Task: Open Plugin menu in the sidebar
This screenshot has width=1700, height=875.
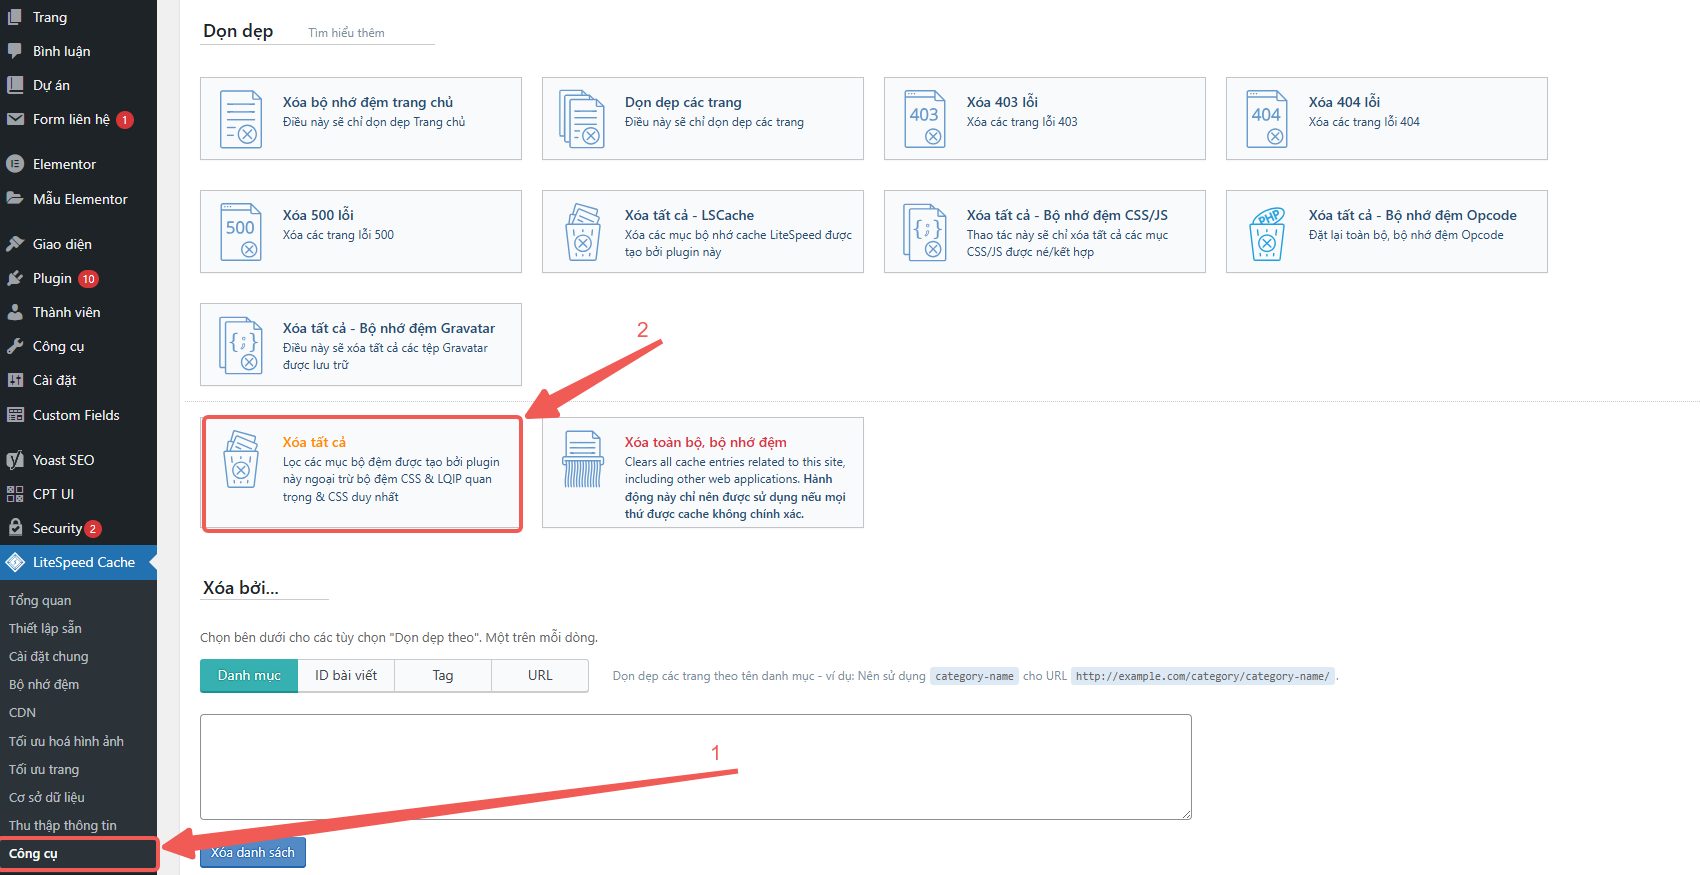Action: pos(52,278)
